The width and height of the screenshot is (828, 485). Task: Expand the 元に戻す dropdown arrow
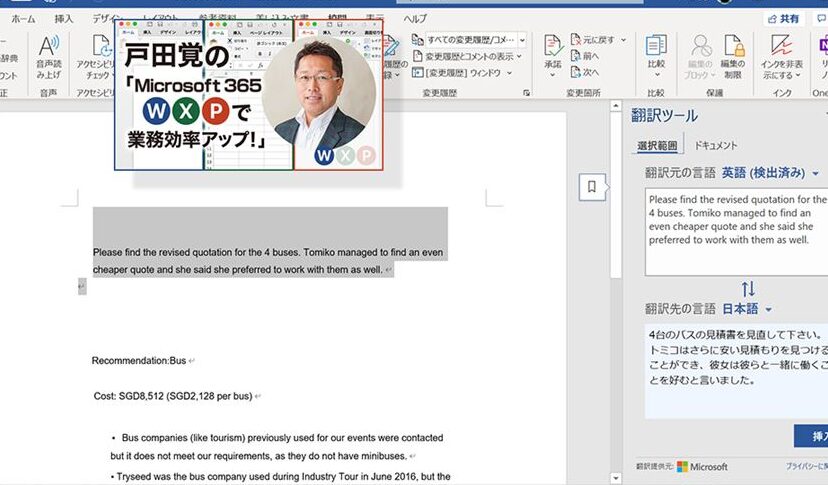pyautogui.click(x=624, y=40)
